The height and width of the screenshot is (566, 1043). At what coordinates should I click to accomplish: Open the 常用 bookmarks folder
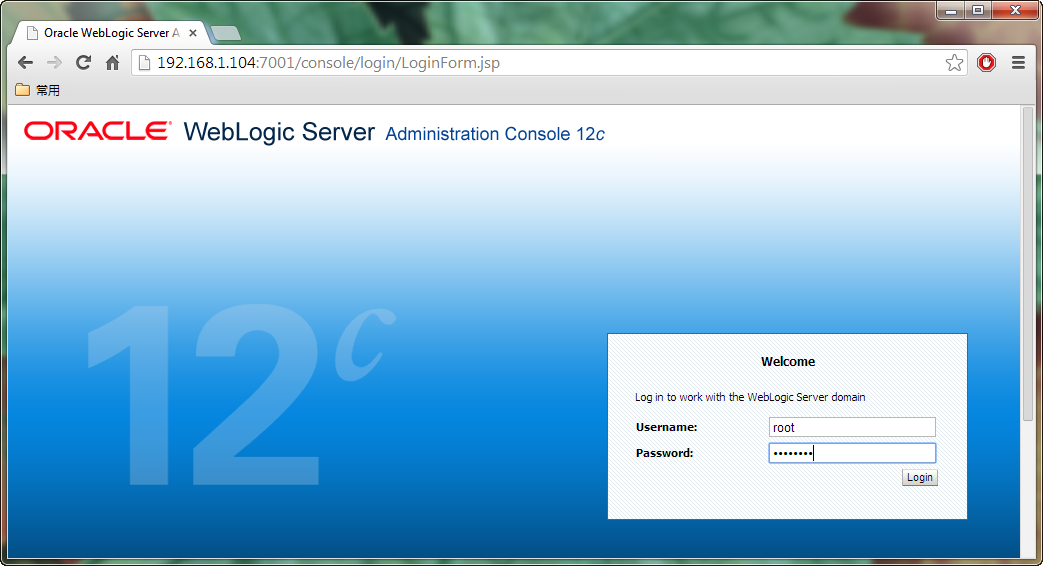(37, 90)
